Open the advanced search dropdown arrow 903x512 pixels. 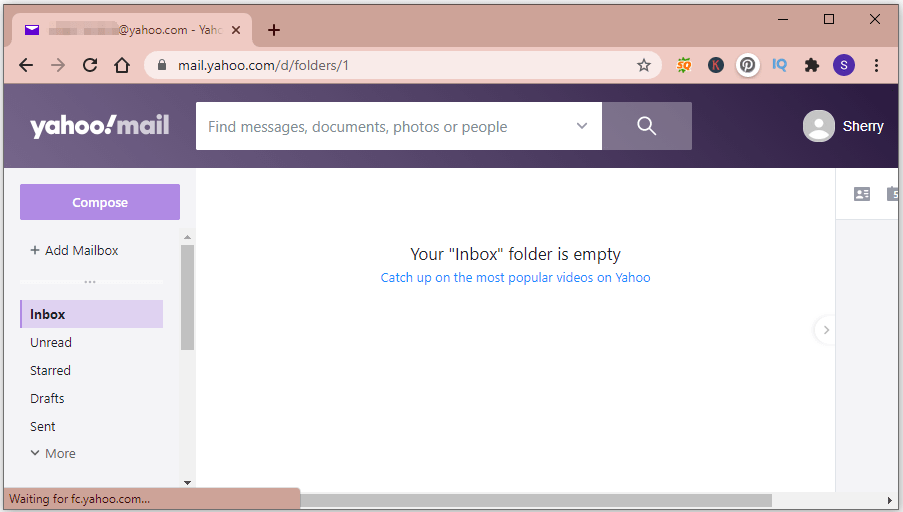click(582, 126)
